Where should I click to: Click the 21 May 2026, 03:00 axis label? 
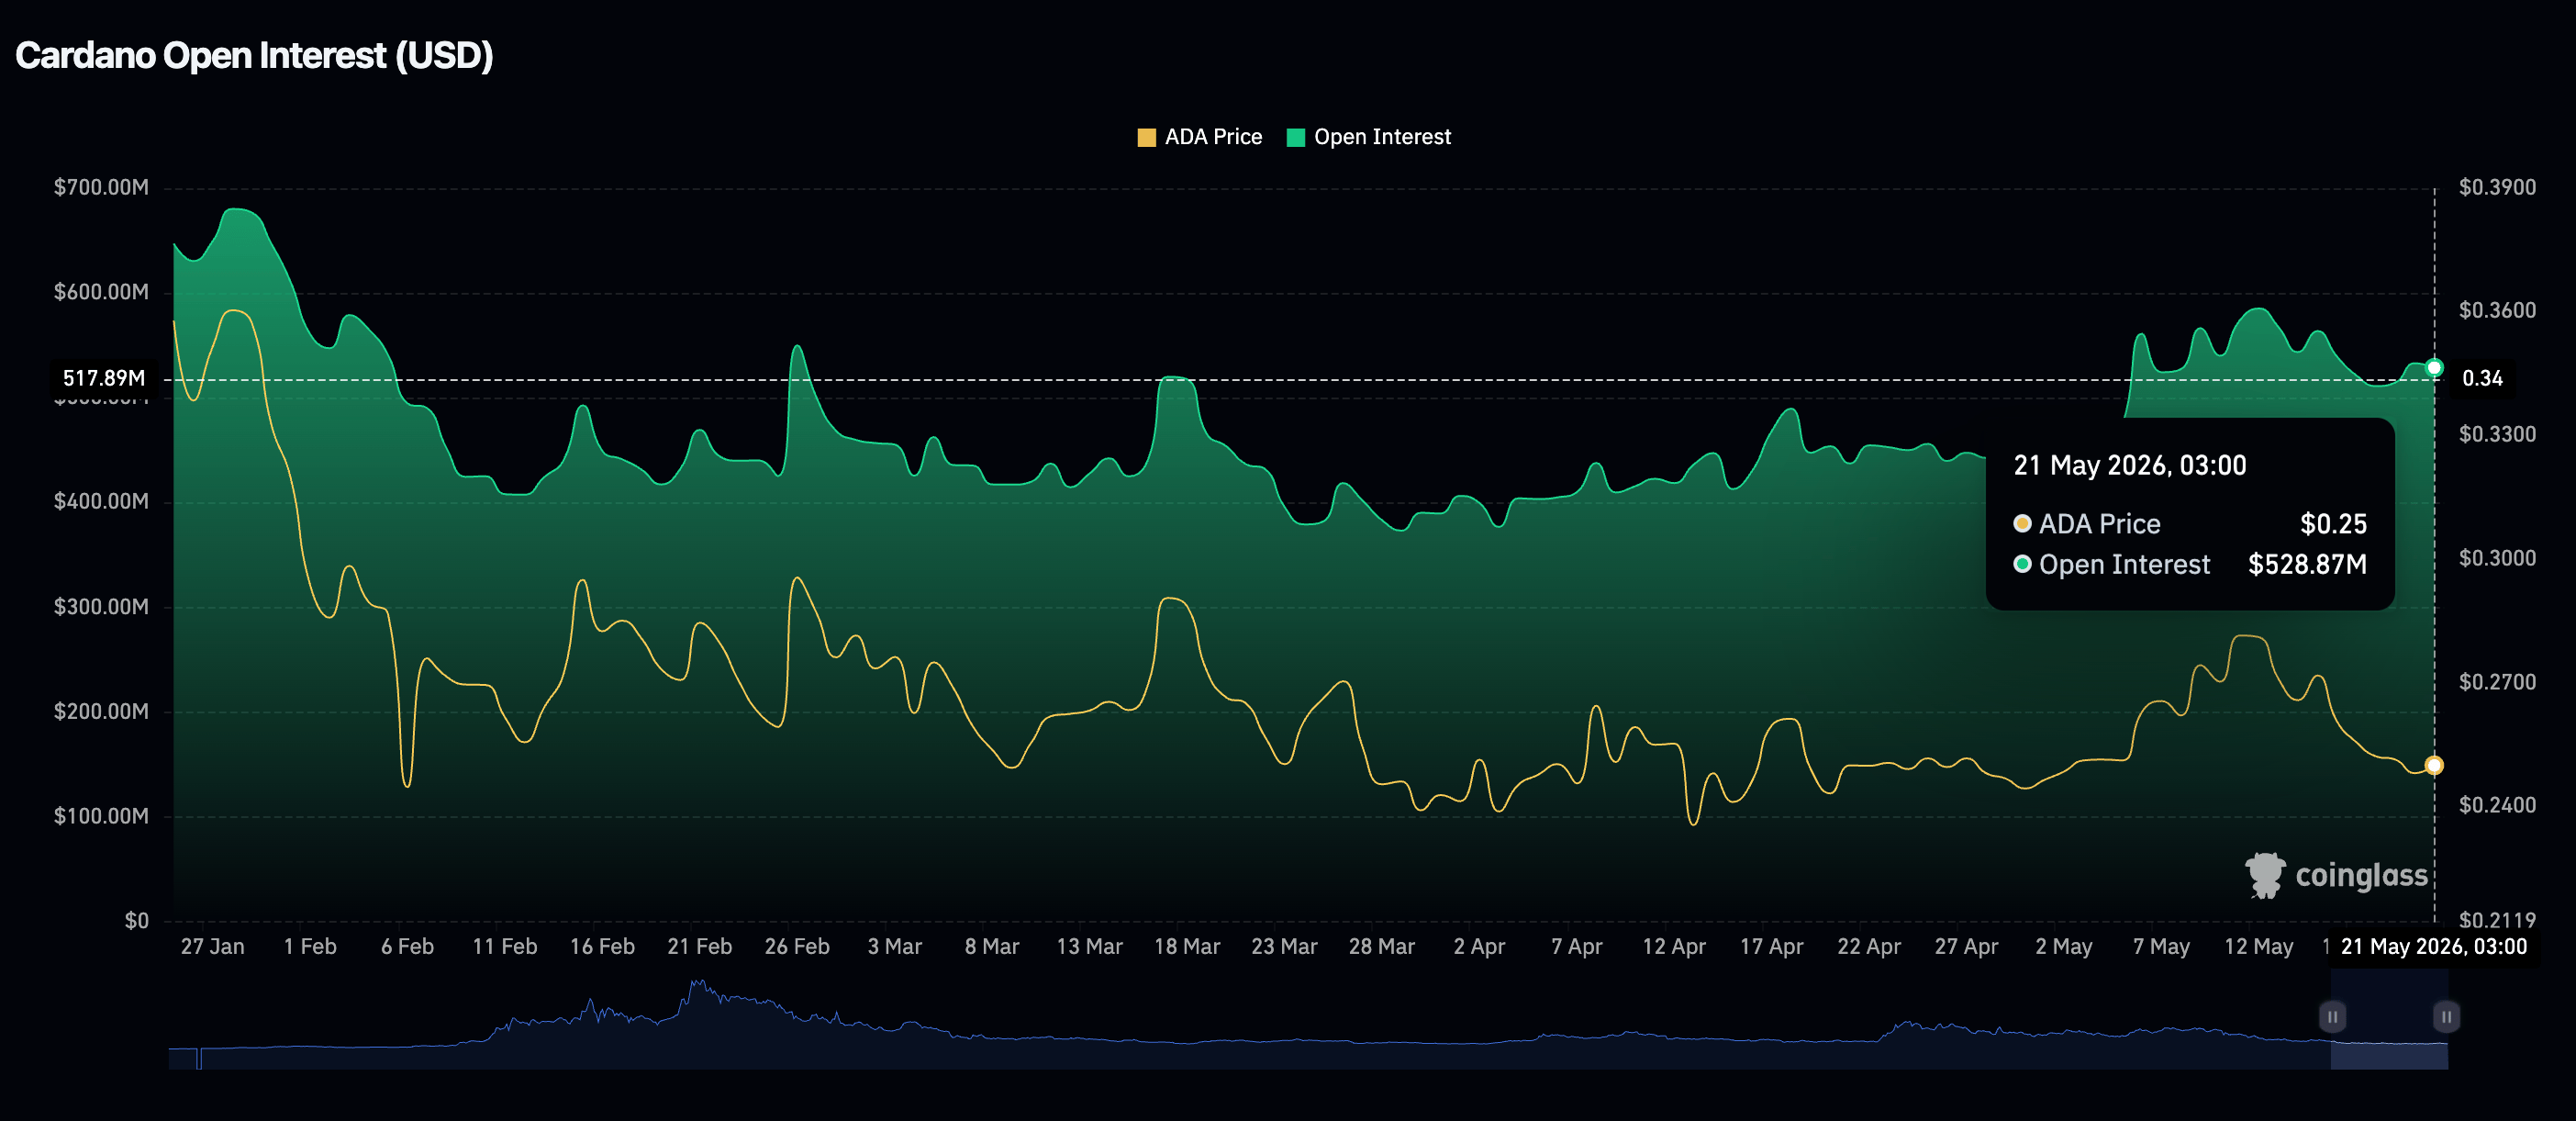(2433, 946)
